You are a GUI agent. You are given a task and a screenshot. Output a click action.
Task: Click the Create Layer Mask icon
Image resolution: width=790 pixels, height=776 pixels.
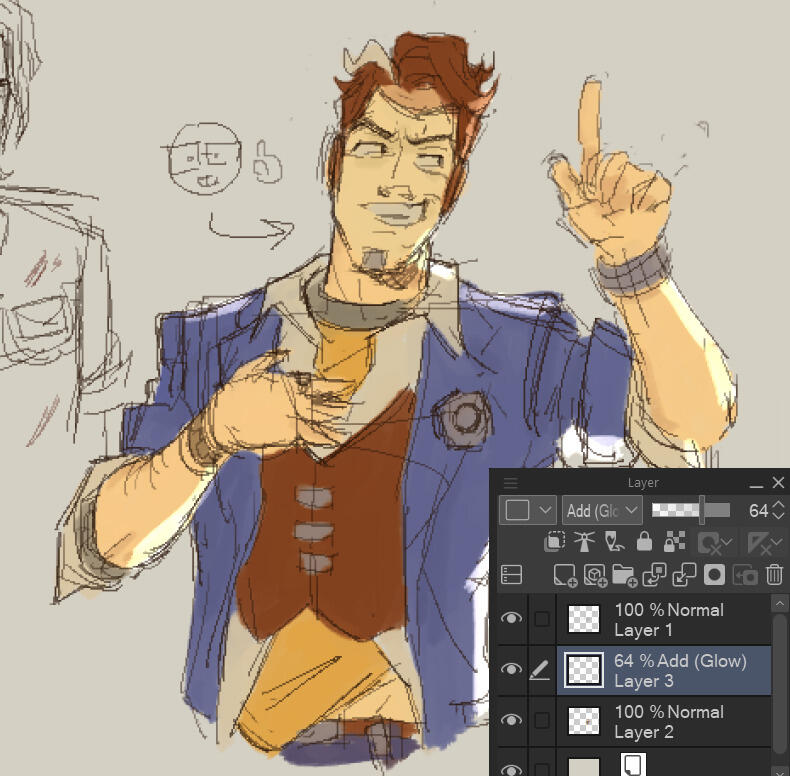[714, 575]
